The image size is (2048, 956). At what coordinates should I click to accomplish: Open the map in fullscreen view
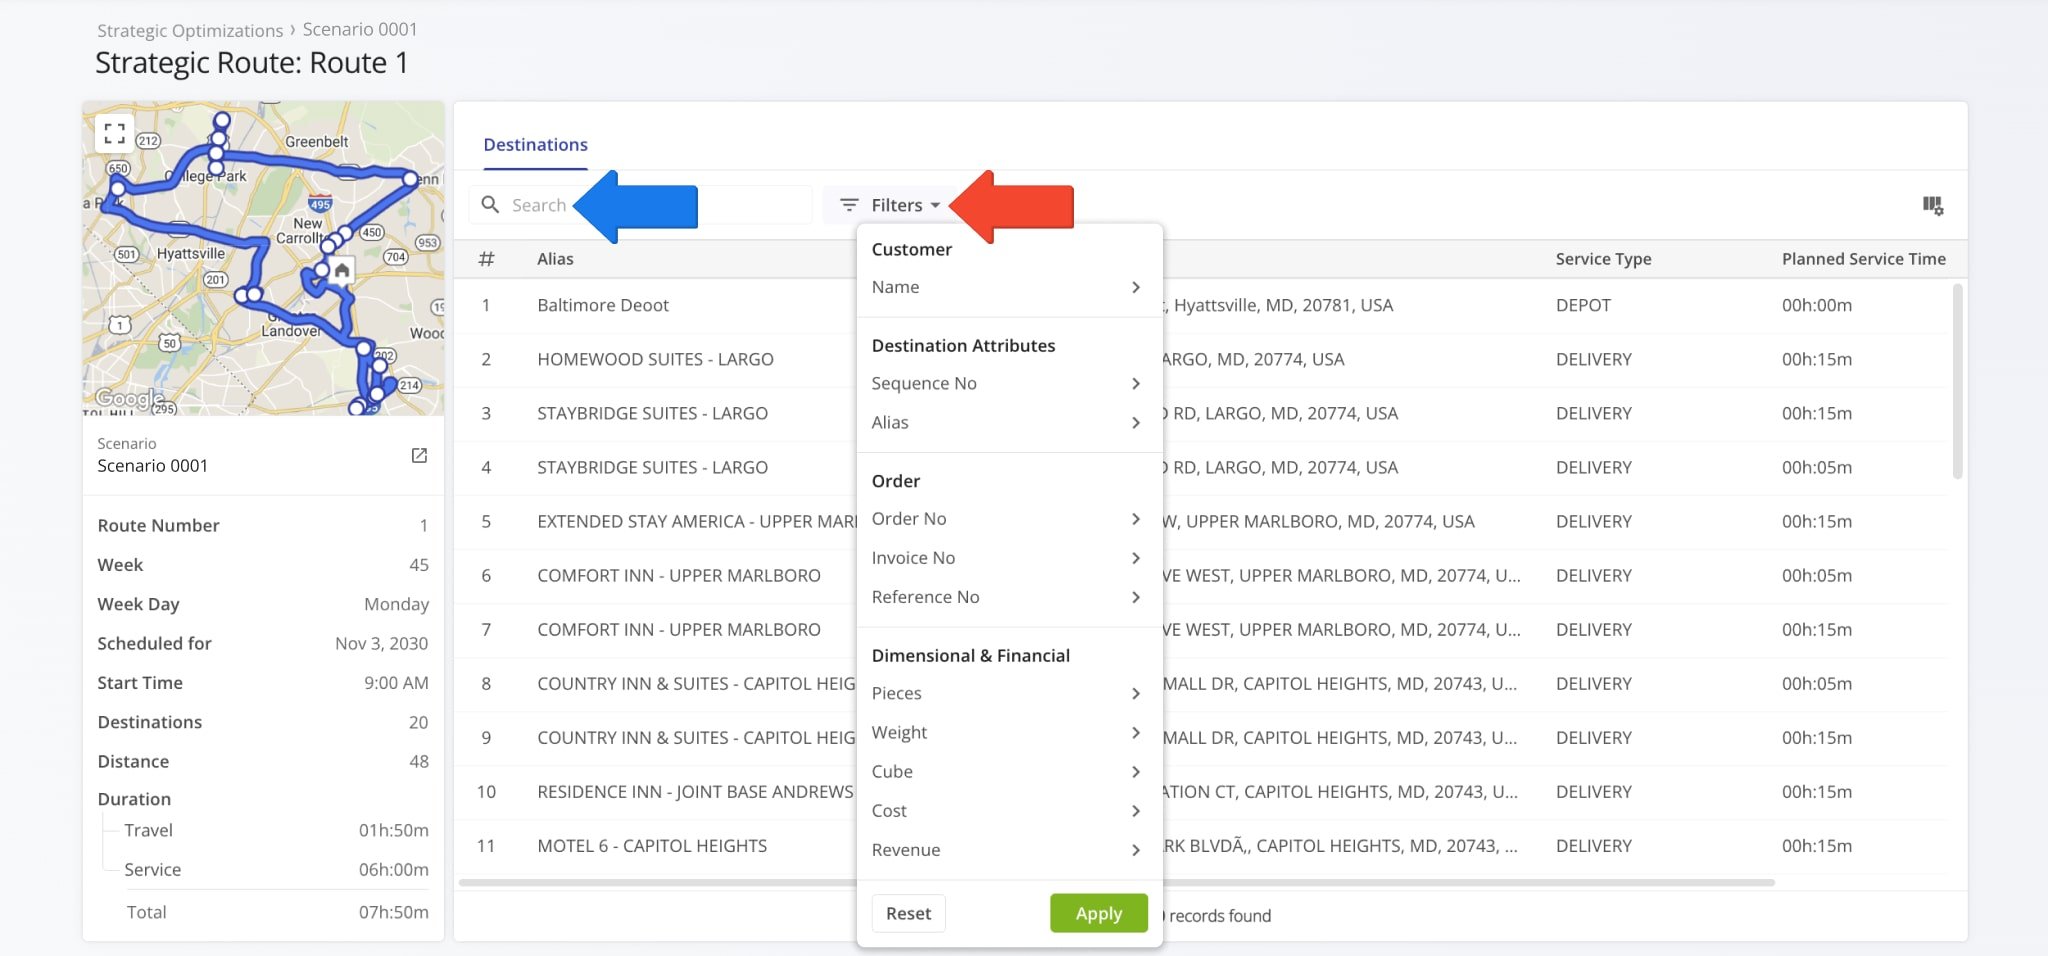point(114,131)
